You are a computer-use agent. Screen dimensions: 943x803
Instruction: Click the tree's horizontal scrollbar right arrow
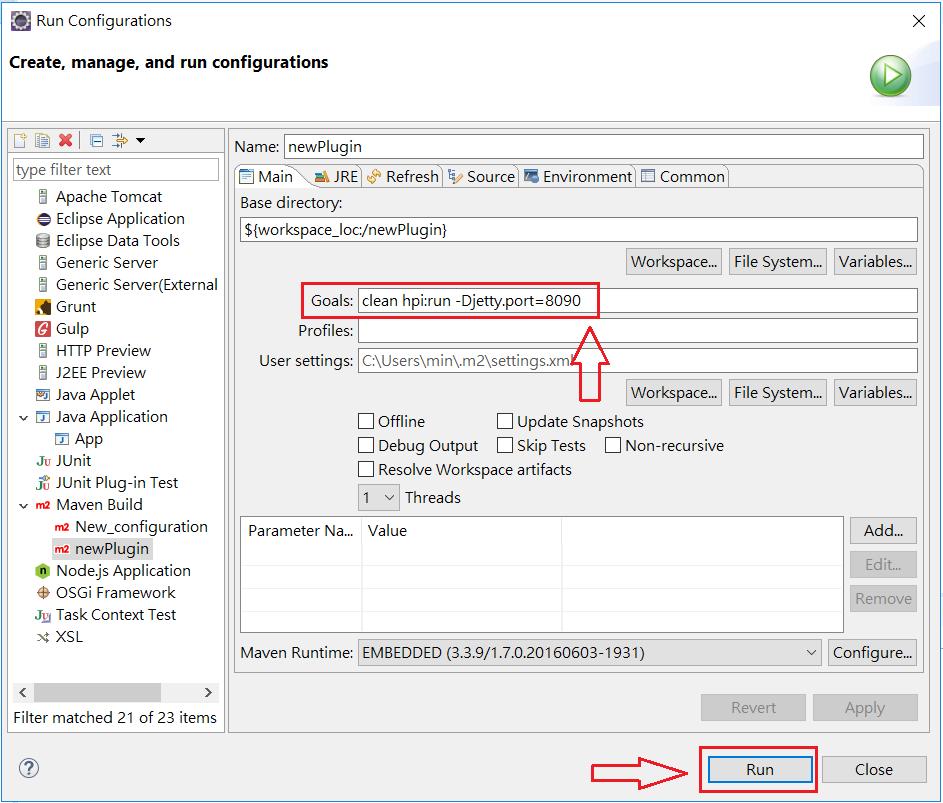tap(208, 692)
